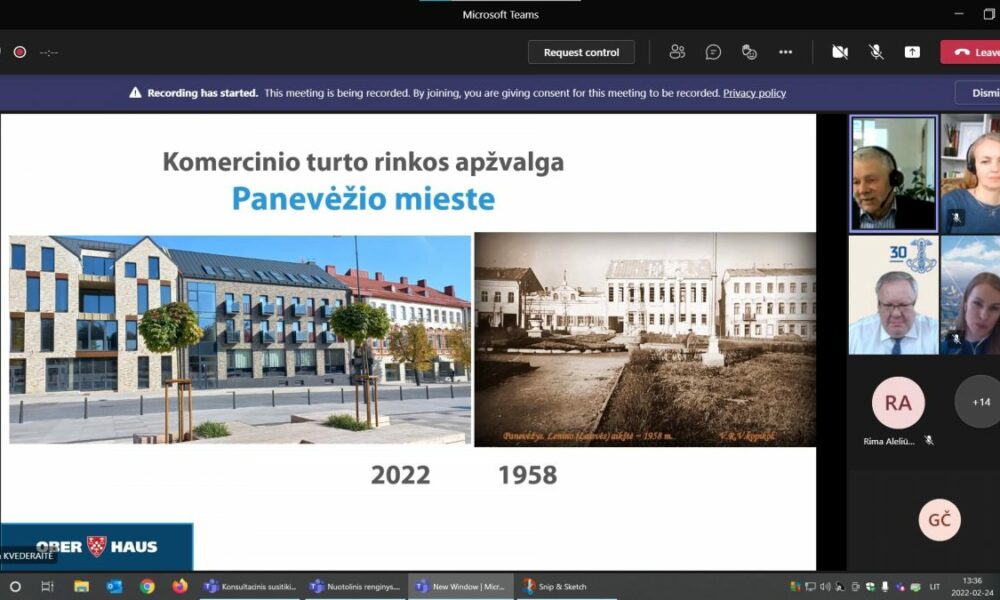Click the purple Teams tray icon
This screenshot has height=600, width=1000.
coord(900,587)
